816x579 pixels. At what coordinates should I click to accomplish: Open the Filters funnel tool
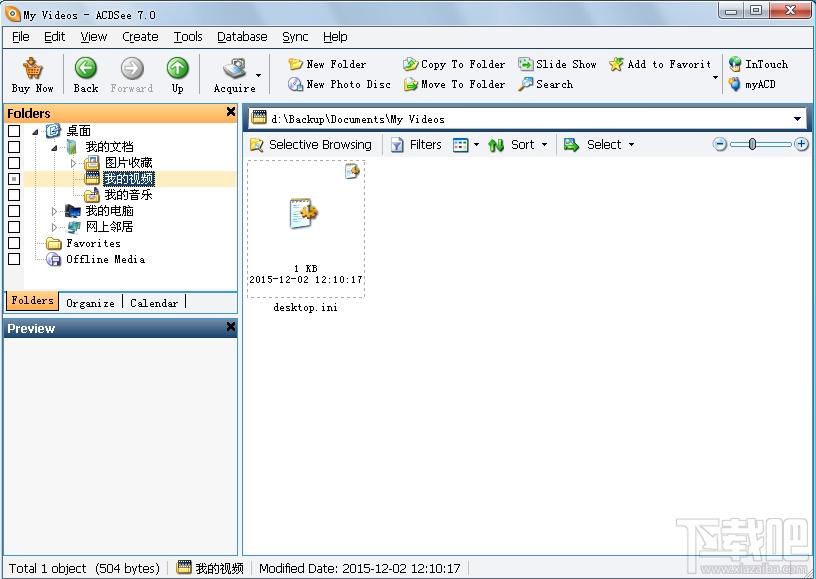point(397,145)
